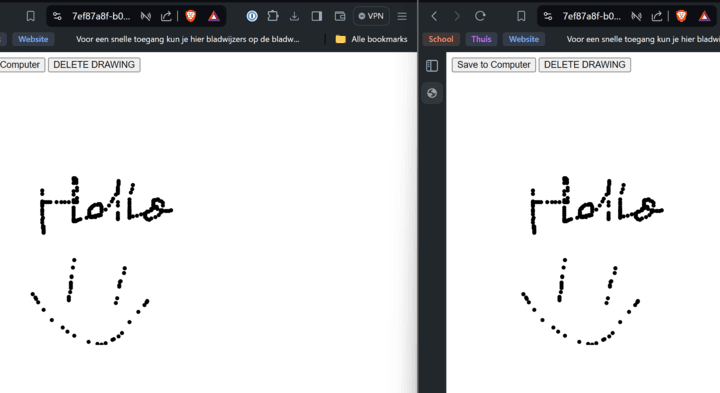
Task: Open the Brave Wallet icon
Action: click(x=340, y=16)
